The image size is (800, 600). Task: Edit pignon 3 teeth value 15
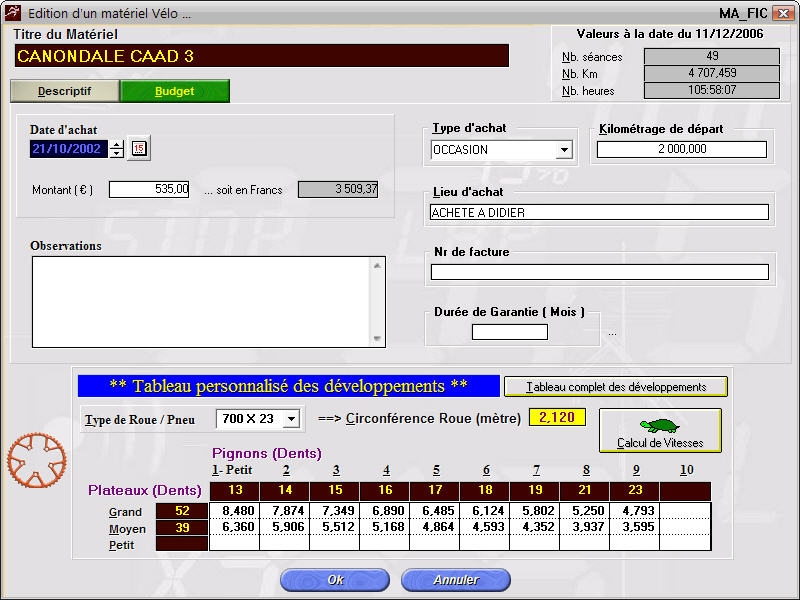(335, 490)
